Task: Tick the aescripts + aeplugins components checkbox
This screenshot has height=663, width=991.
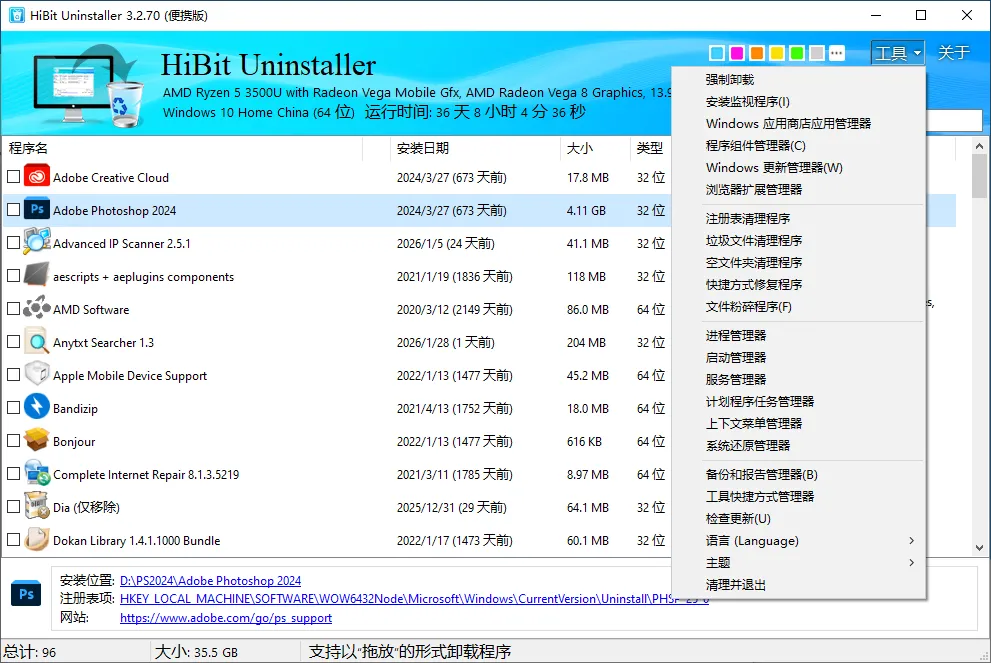Action: tap(13, 276)
